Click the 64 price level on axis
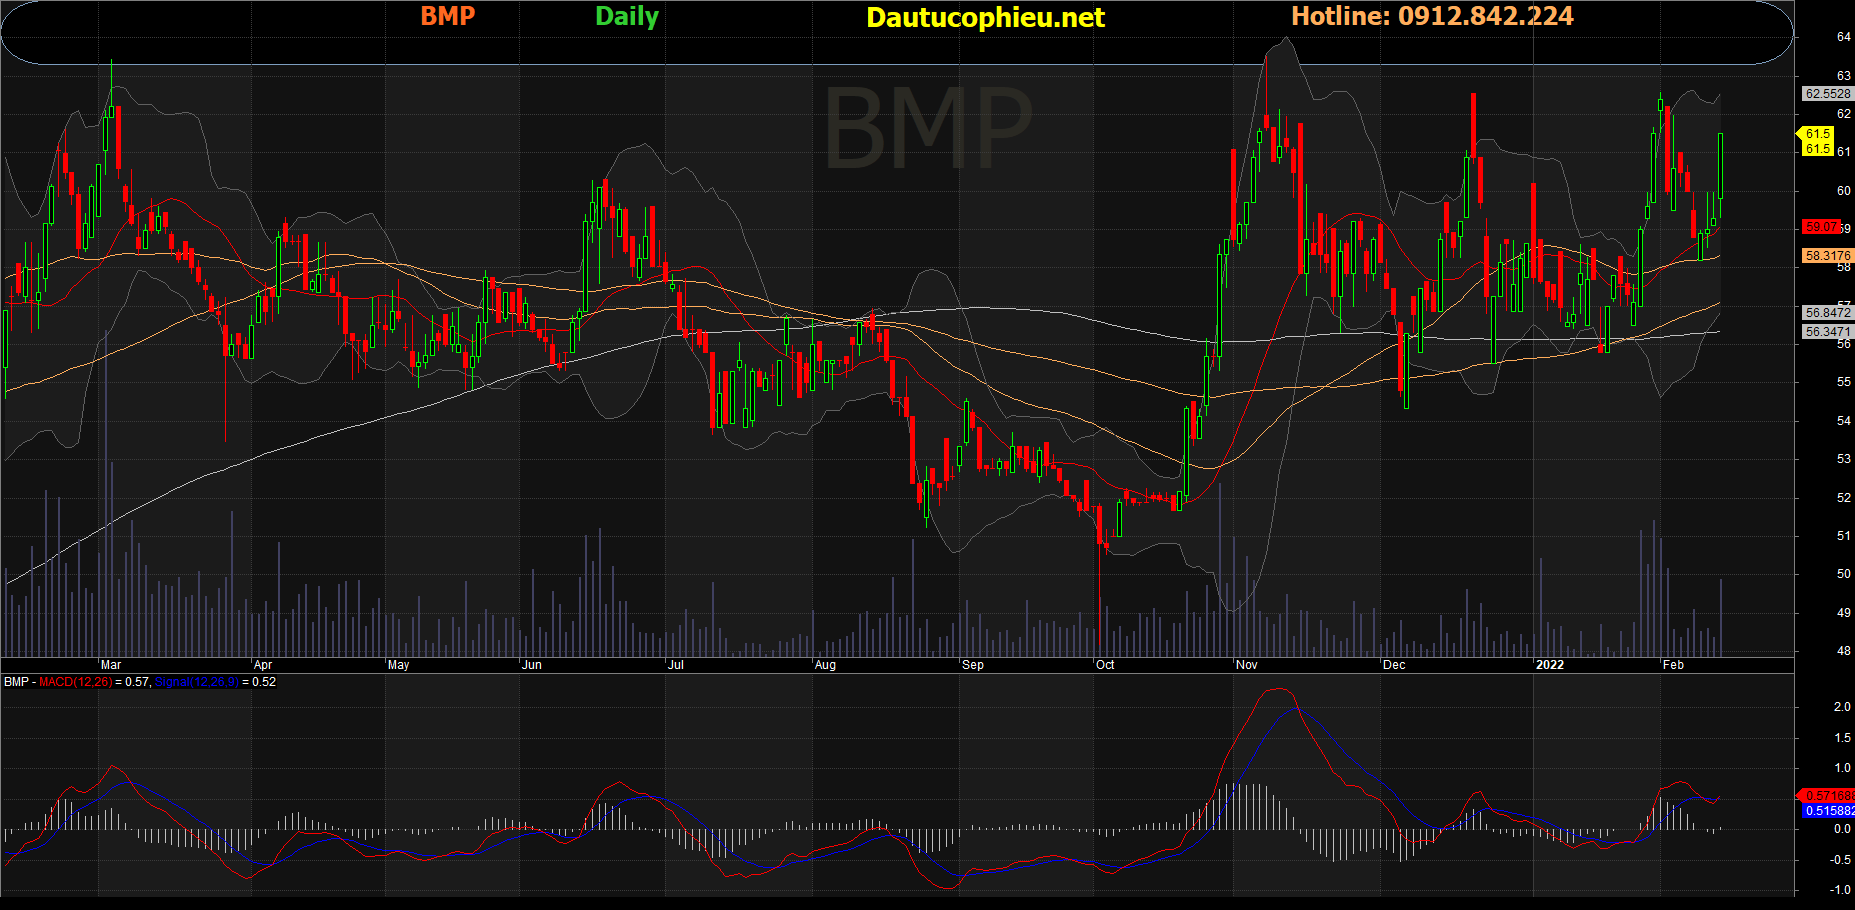 1843,37
